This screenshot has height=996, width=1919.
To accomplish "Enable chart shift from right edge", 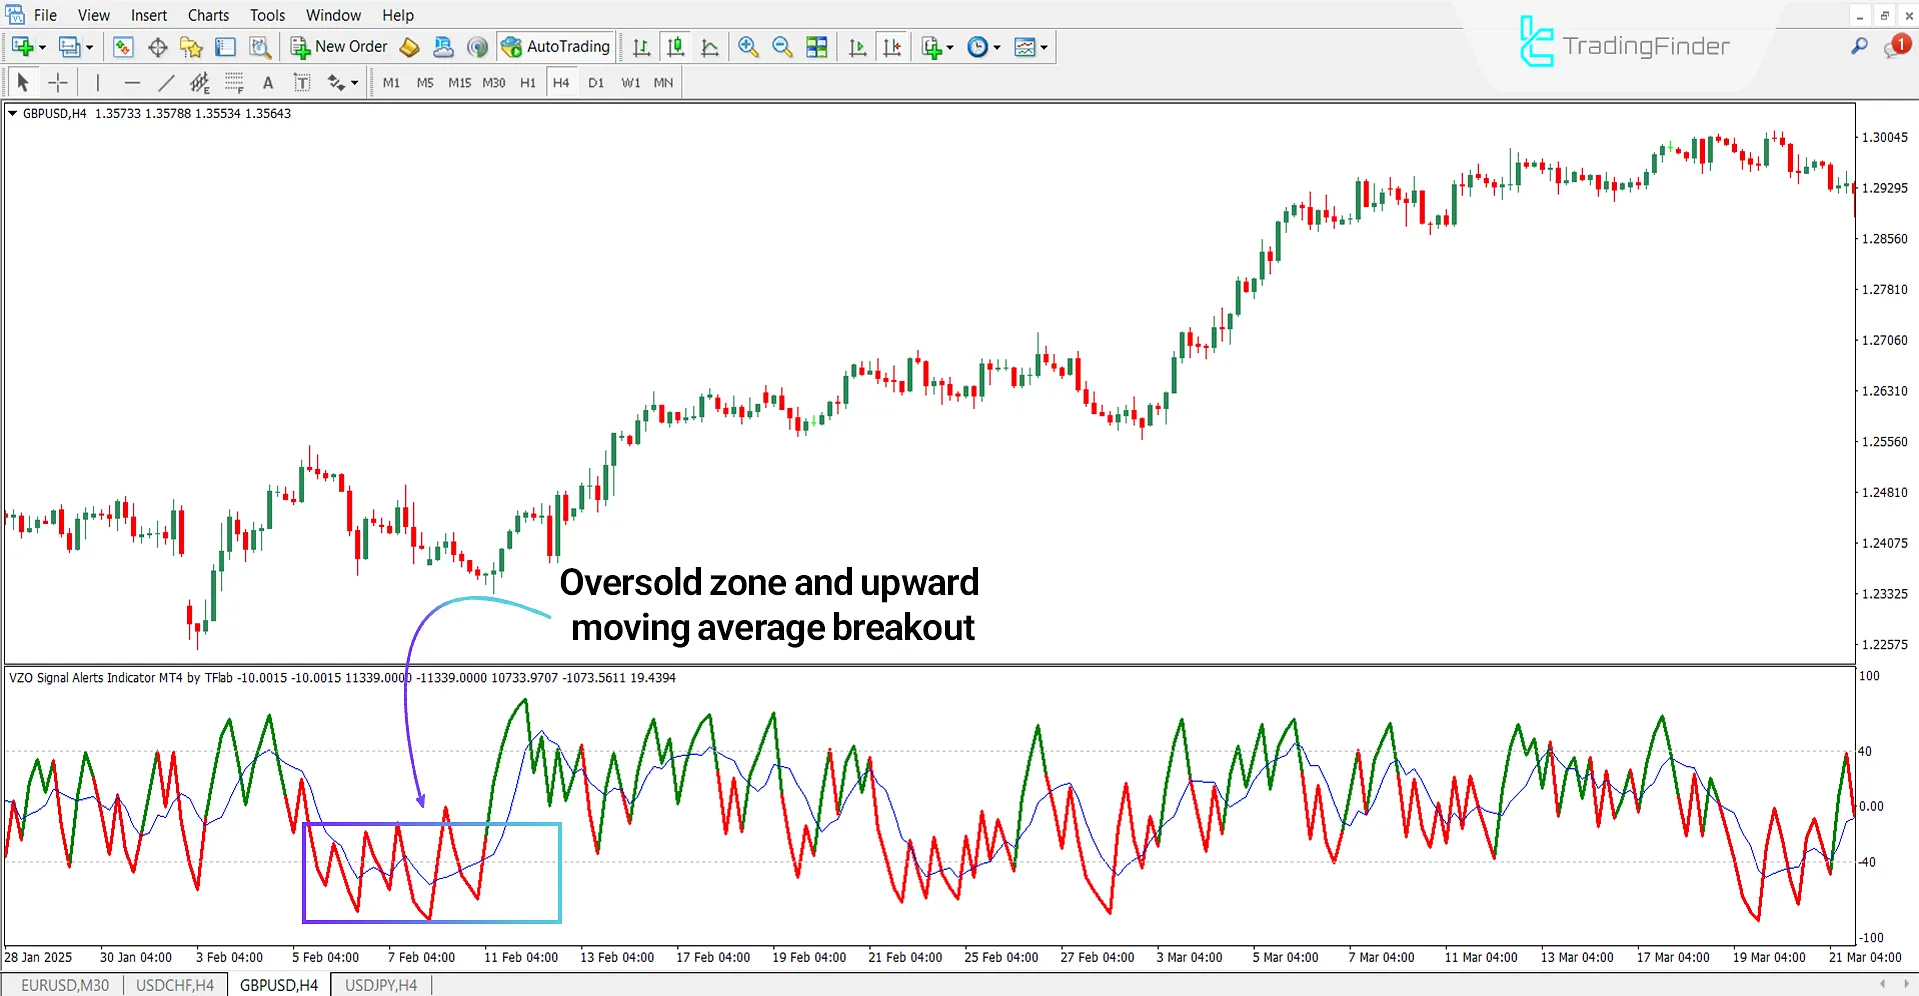I will pyautogui.click(x=892, y=46).
